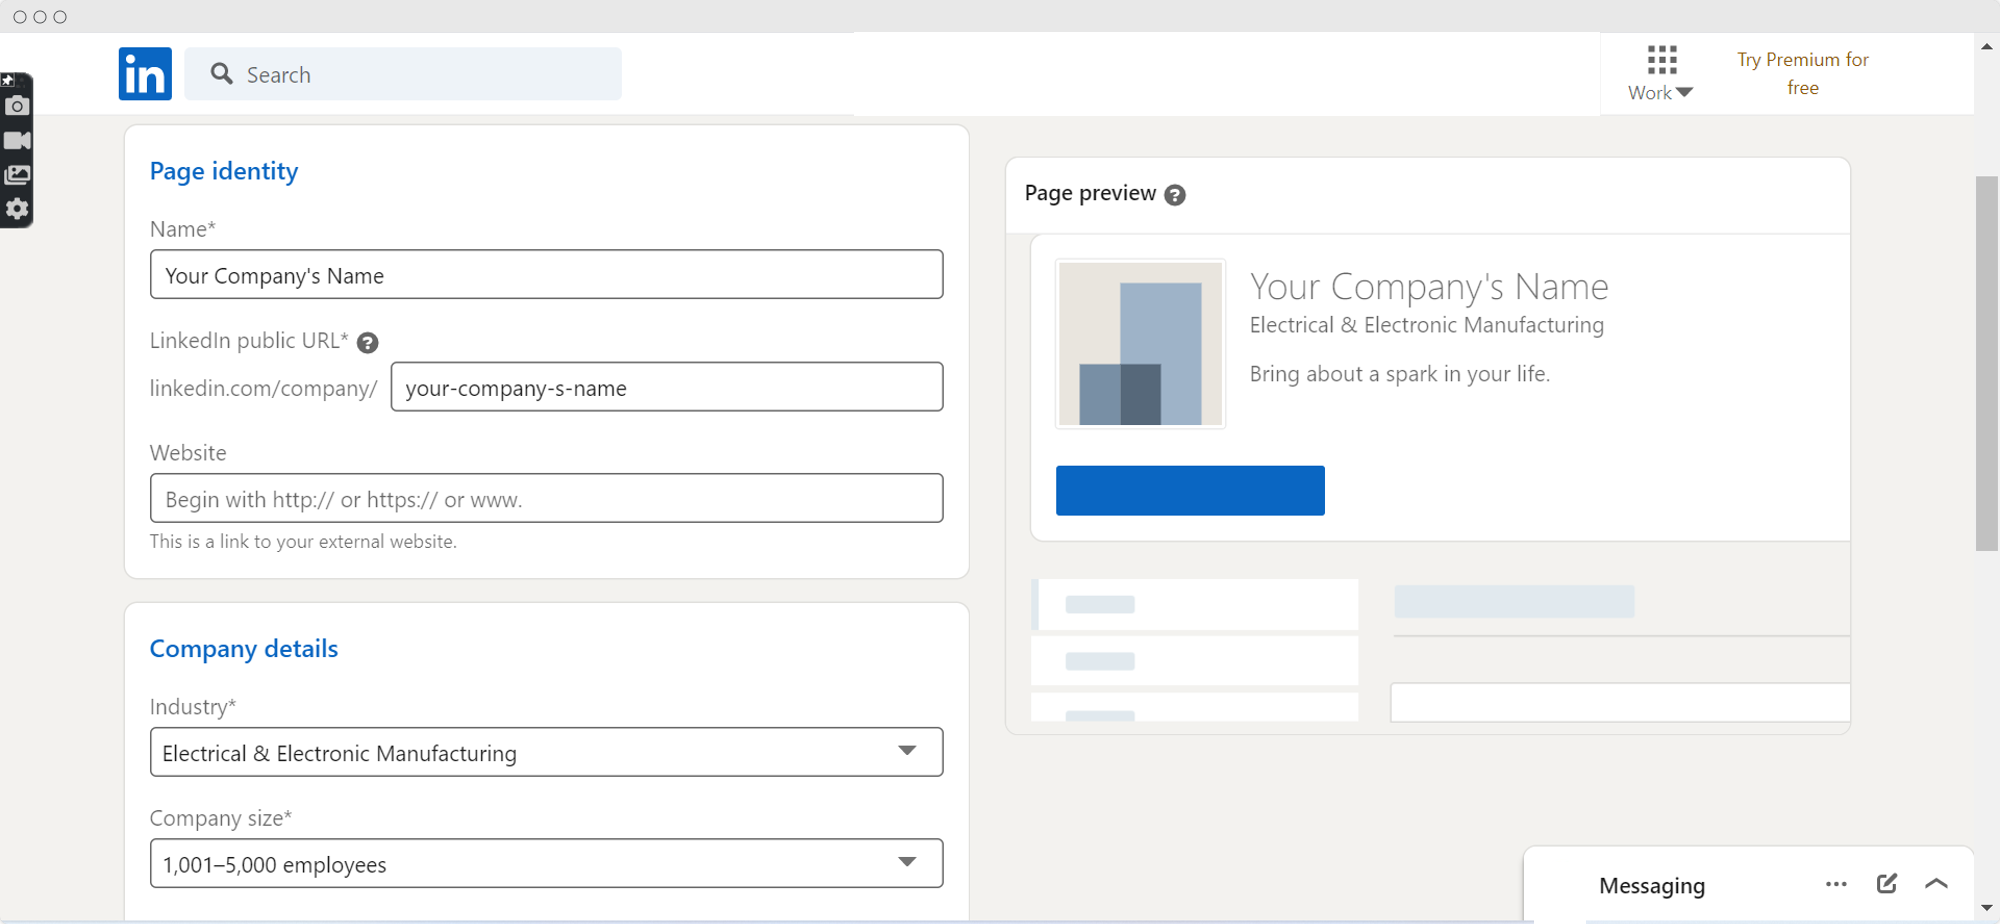2000x924 pixels.
Task: Expand the Messaging panel chevron
Action: [x=1937, y=883]
